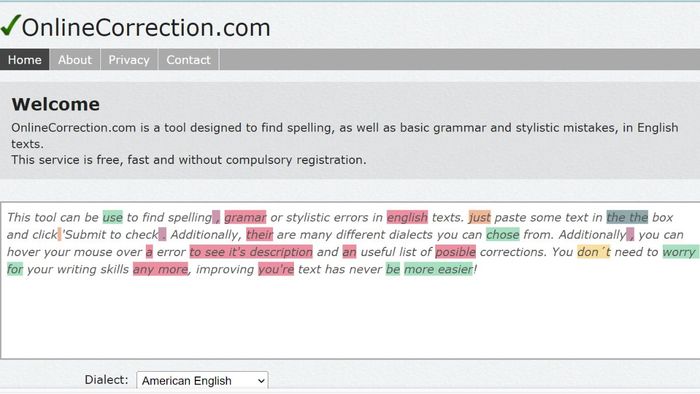Click the misspelled word 'gramar'
The width and height of the screenshot is (700, 394).
click(245, 217)
